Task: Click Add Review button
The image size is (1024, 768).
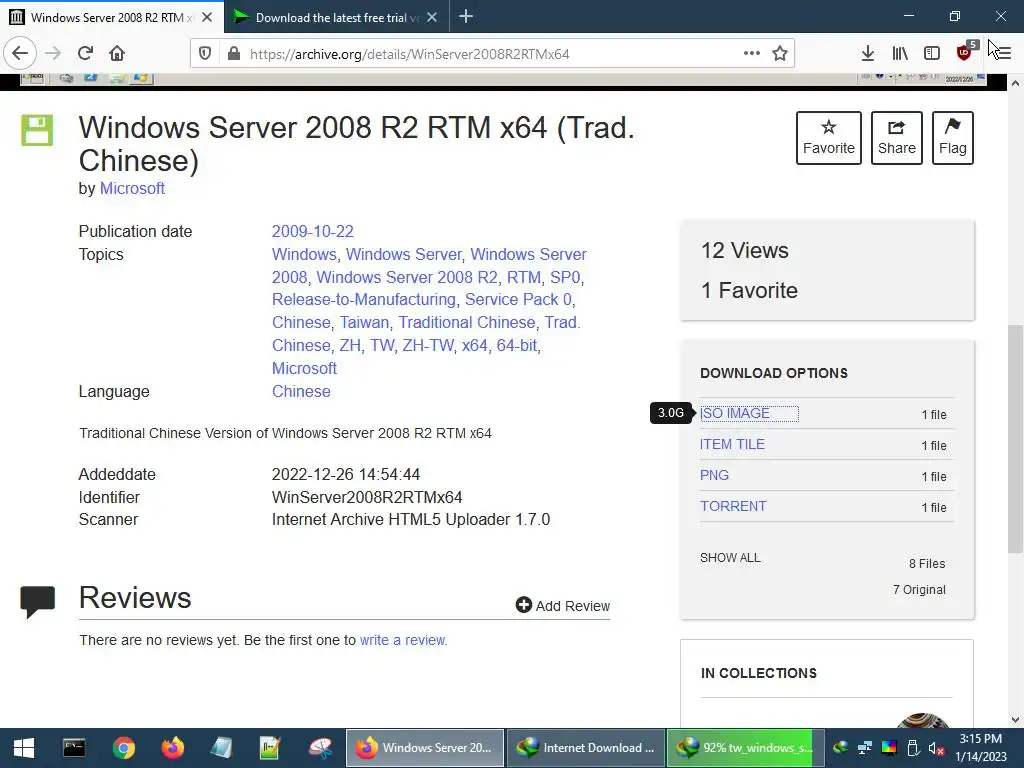Action: tap(562, 605)
